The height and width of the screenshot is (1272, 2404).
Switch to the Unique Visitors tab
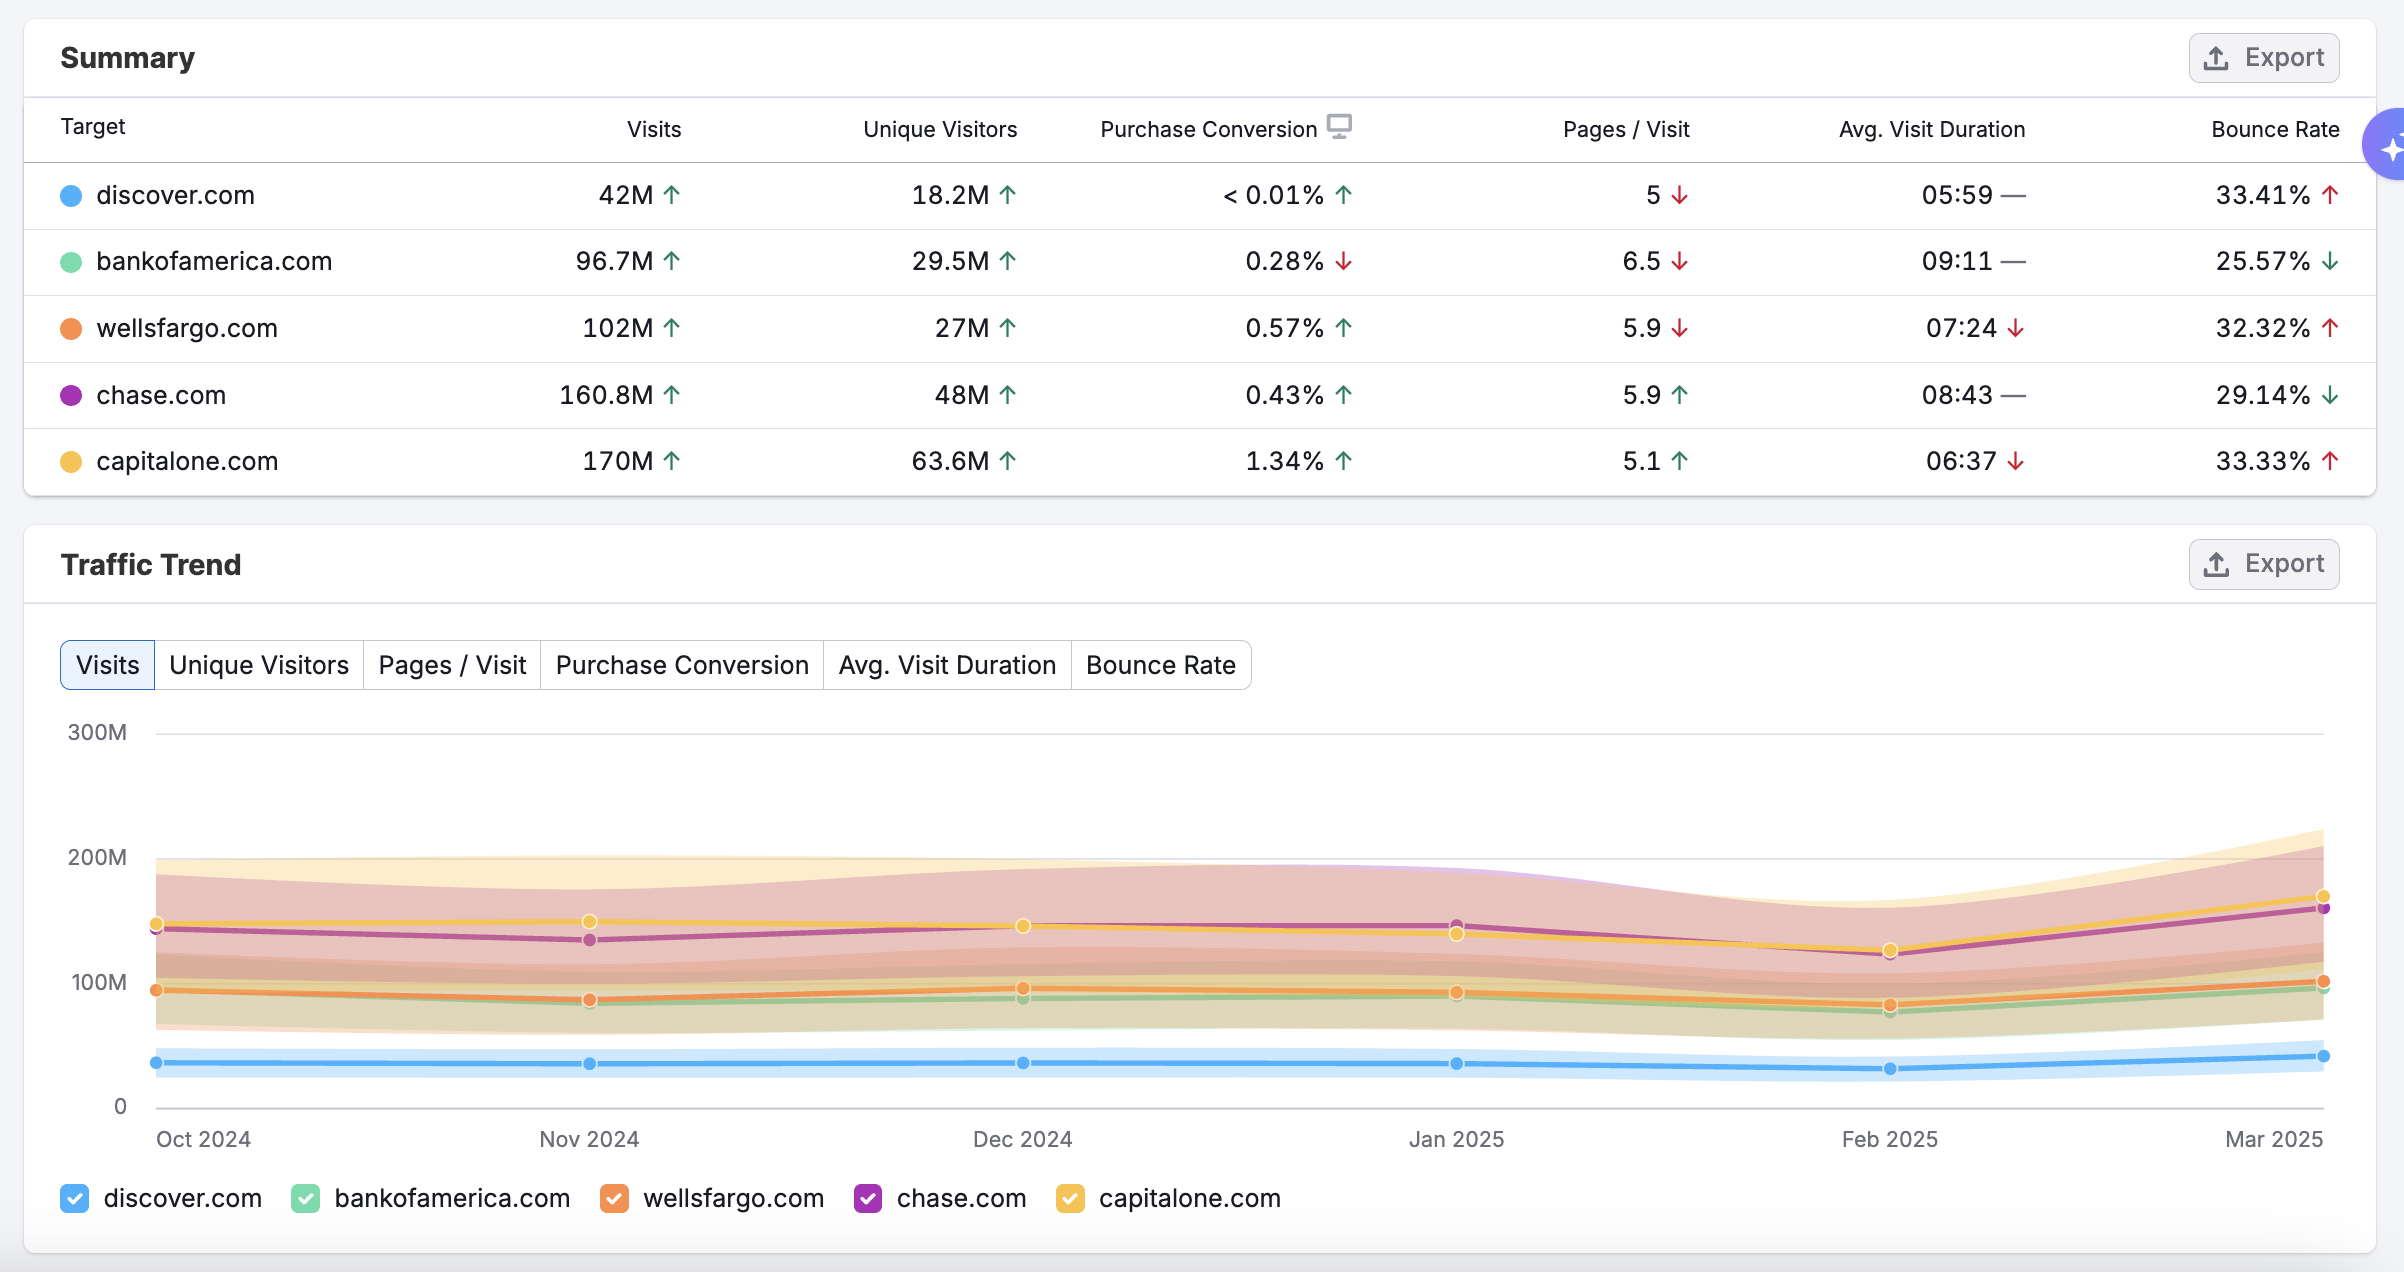(259, 665)
